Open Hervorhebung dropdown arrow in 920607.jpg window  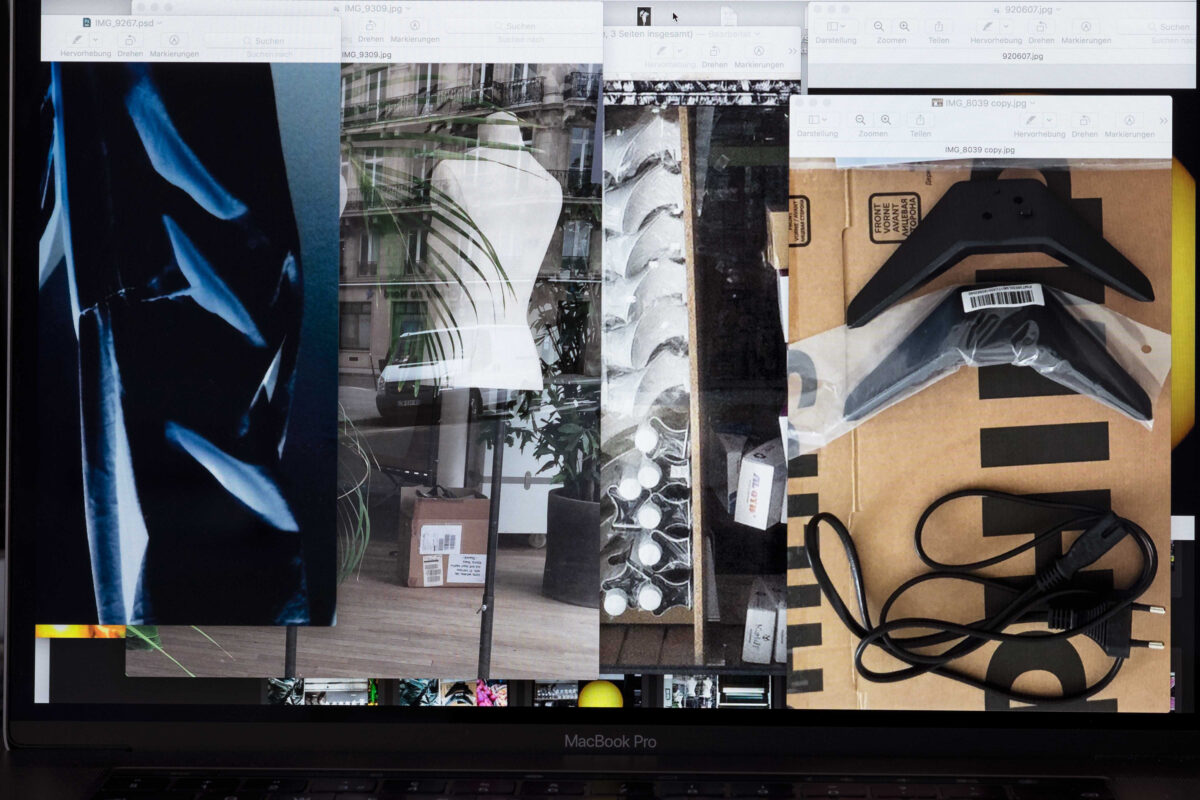point(1007,26)
